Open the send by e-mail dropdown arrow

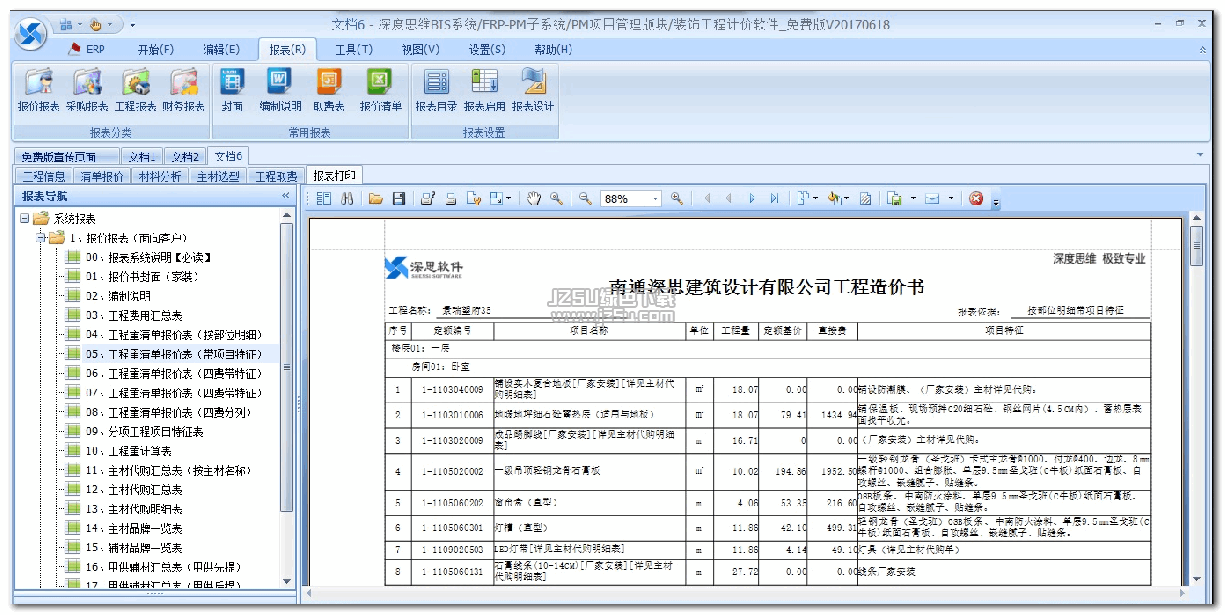[x=950, y=199]
